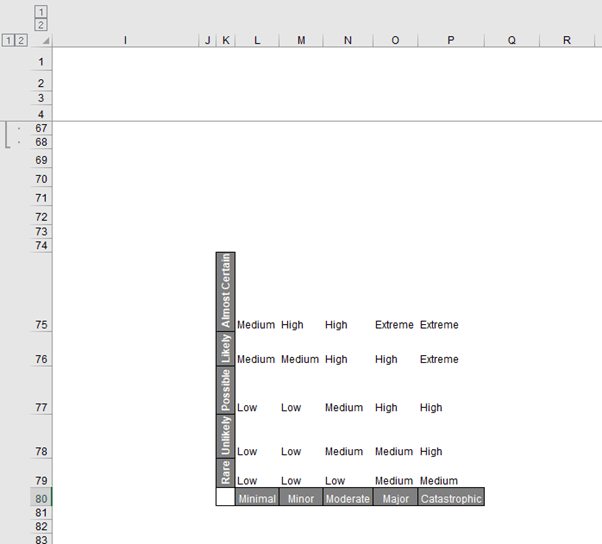The image size is (602, 544).
Task: Select row 75 header
Action: pyautogui.click(x=41, y=325)
